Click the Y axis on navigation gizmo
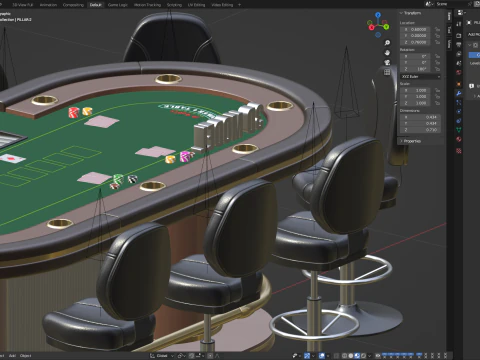The height and width of the screenshot is (360, 480). coord(386,27)
